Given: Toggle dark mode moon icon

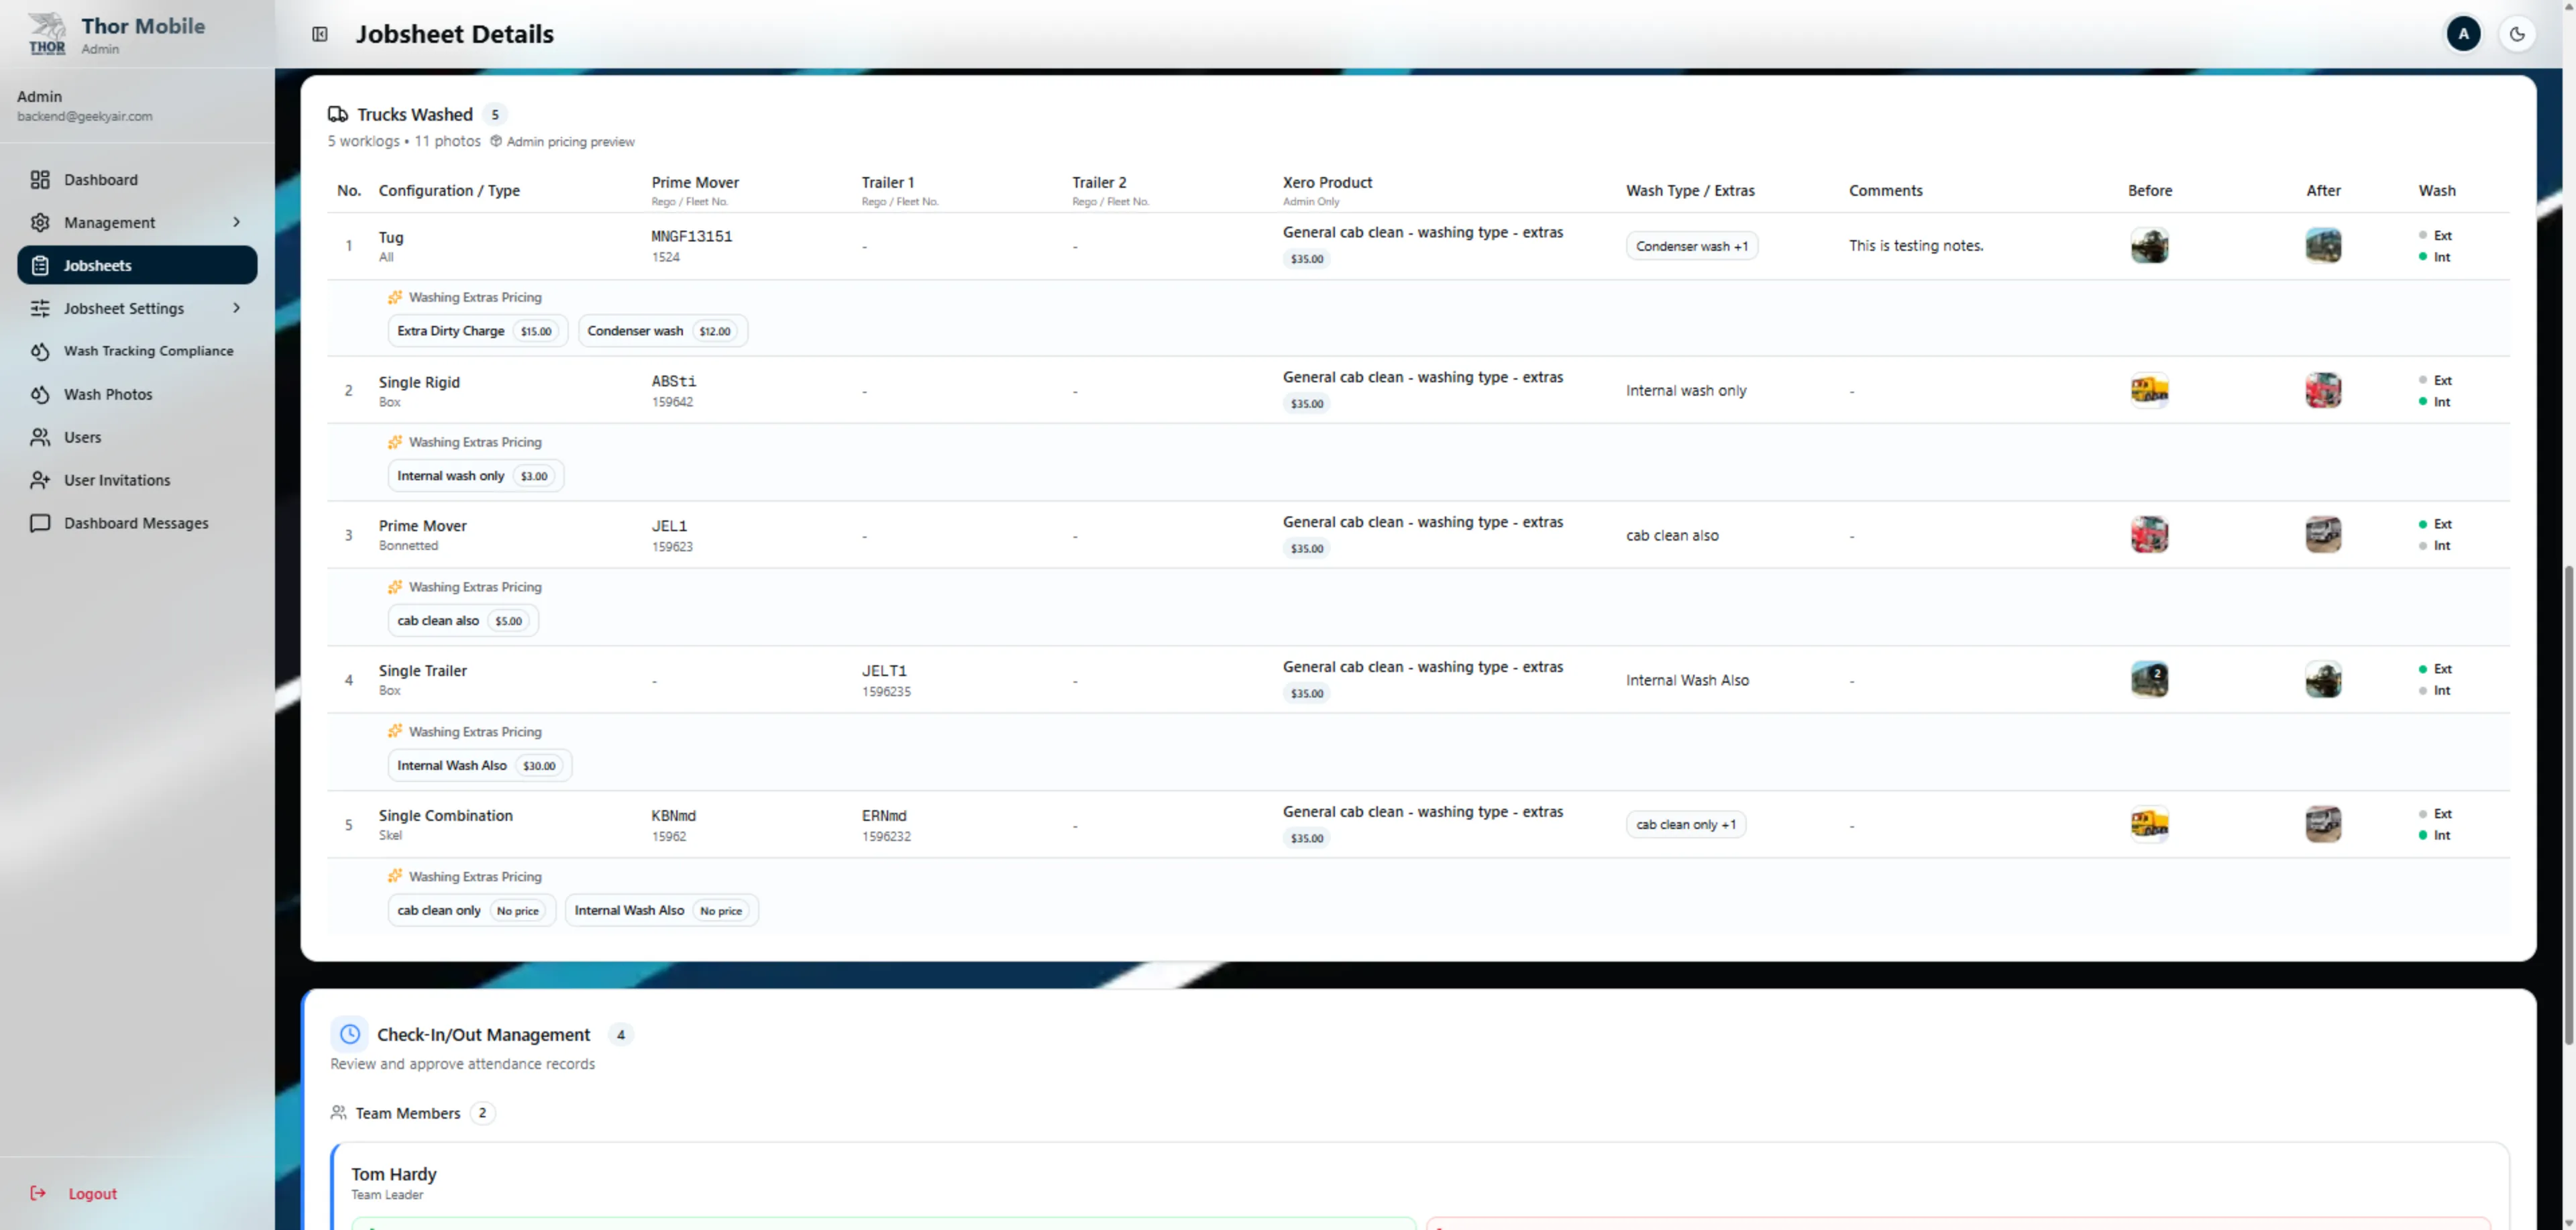Looking at the screenshot, I should pos(2517,34).
